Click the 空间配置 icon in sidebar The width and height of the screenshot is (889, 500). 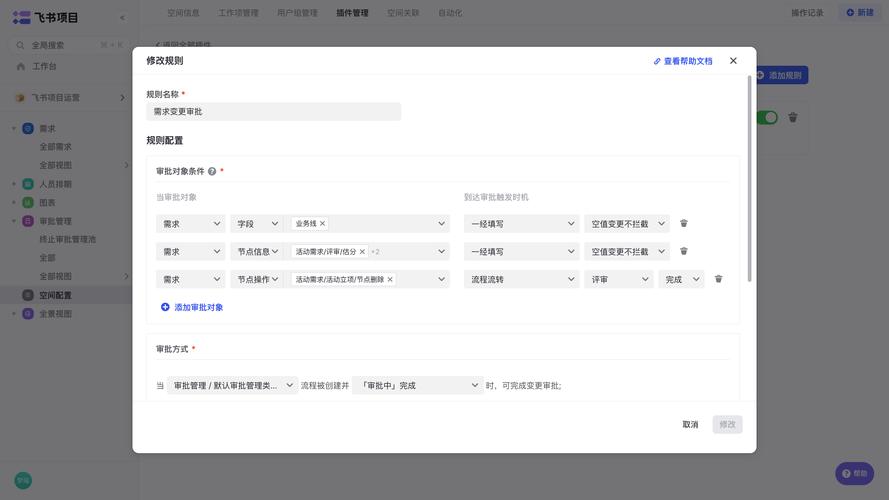[28, 295]
